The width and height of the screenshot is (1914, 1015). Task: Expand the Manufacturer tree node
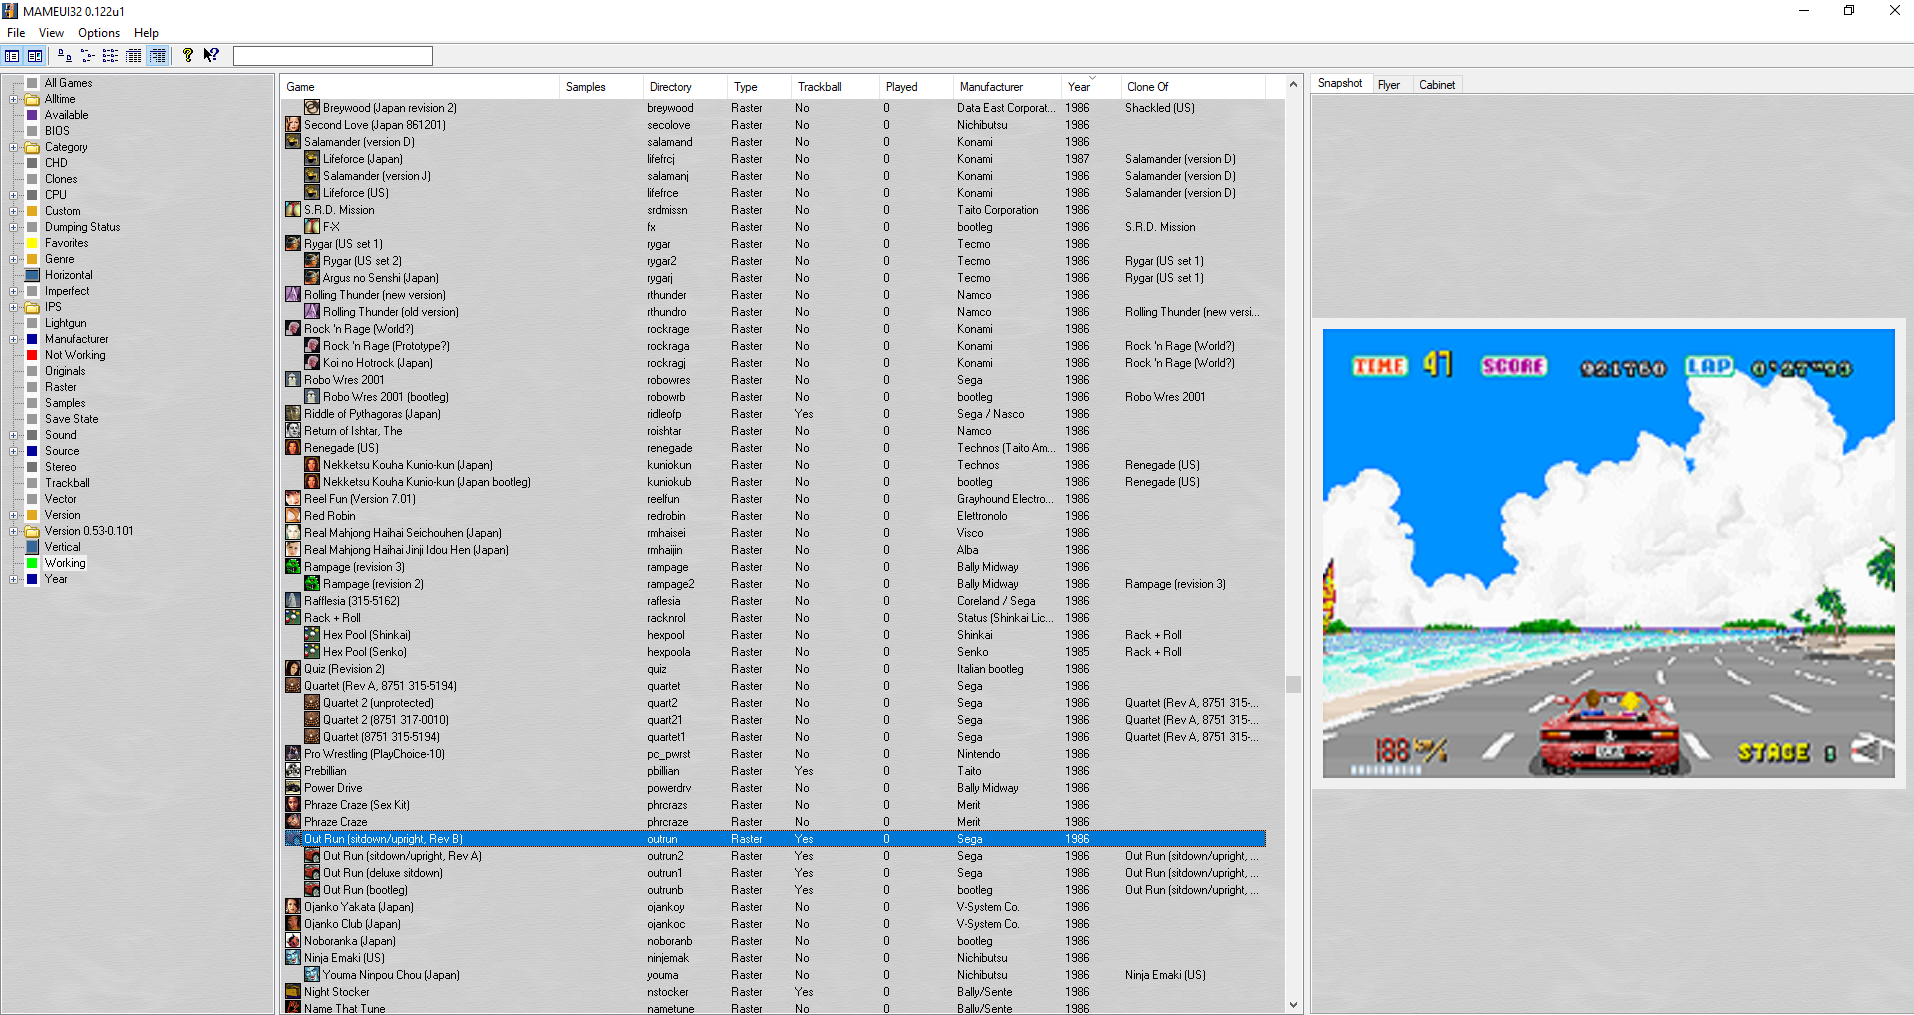[13, 339]
